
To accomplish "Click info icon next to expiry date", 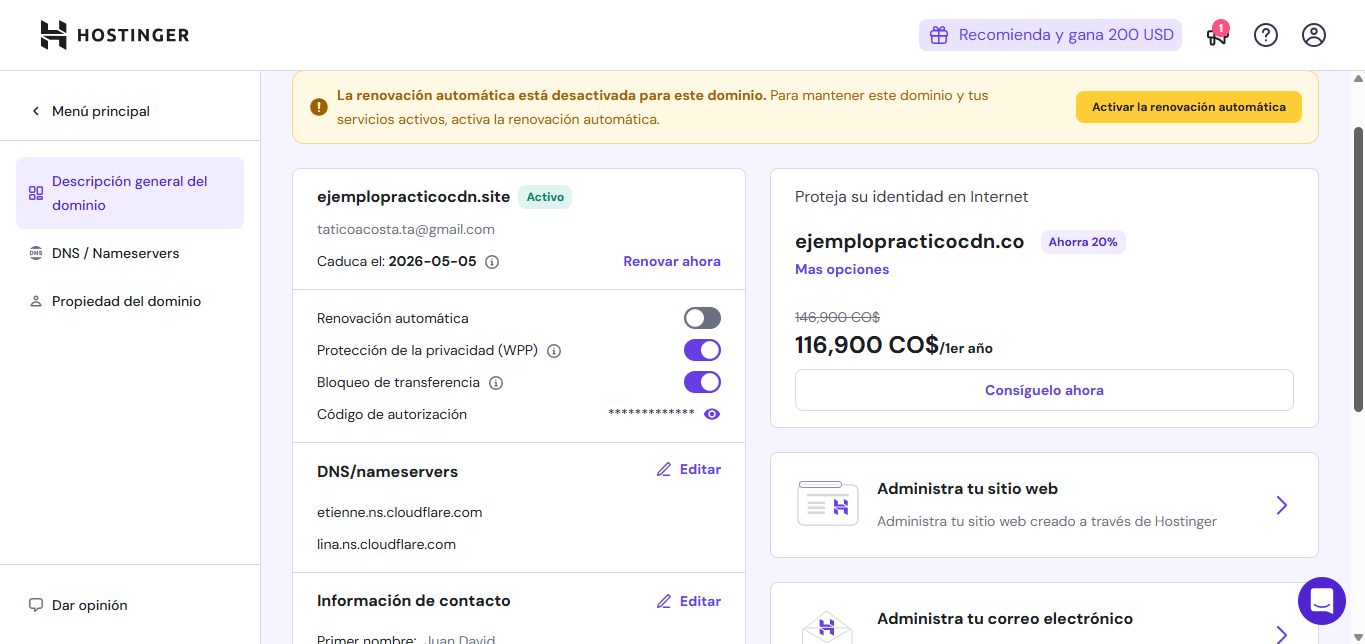I will click(x=492, y=262).
